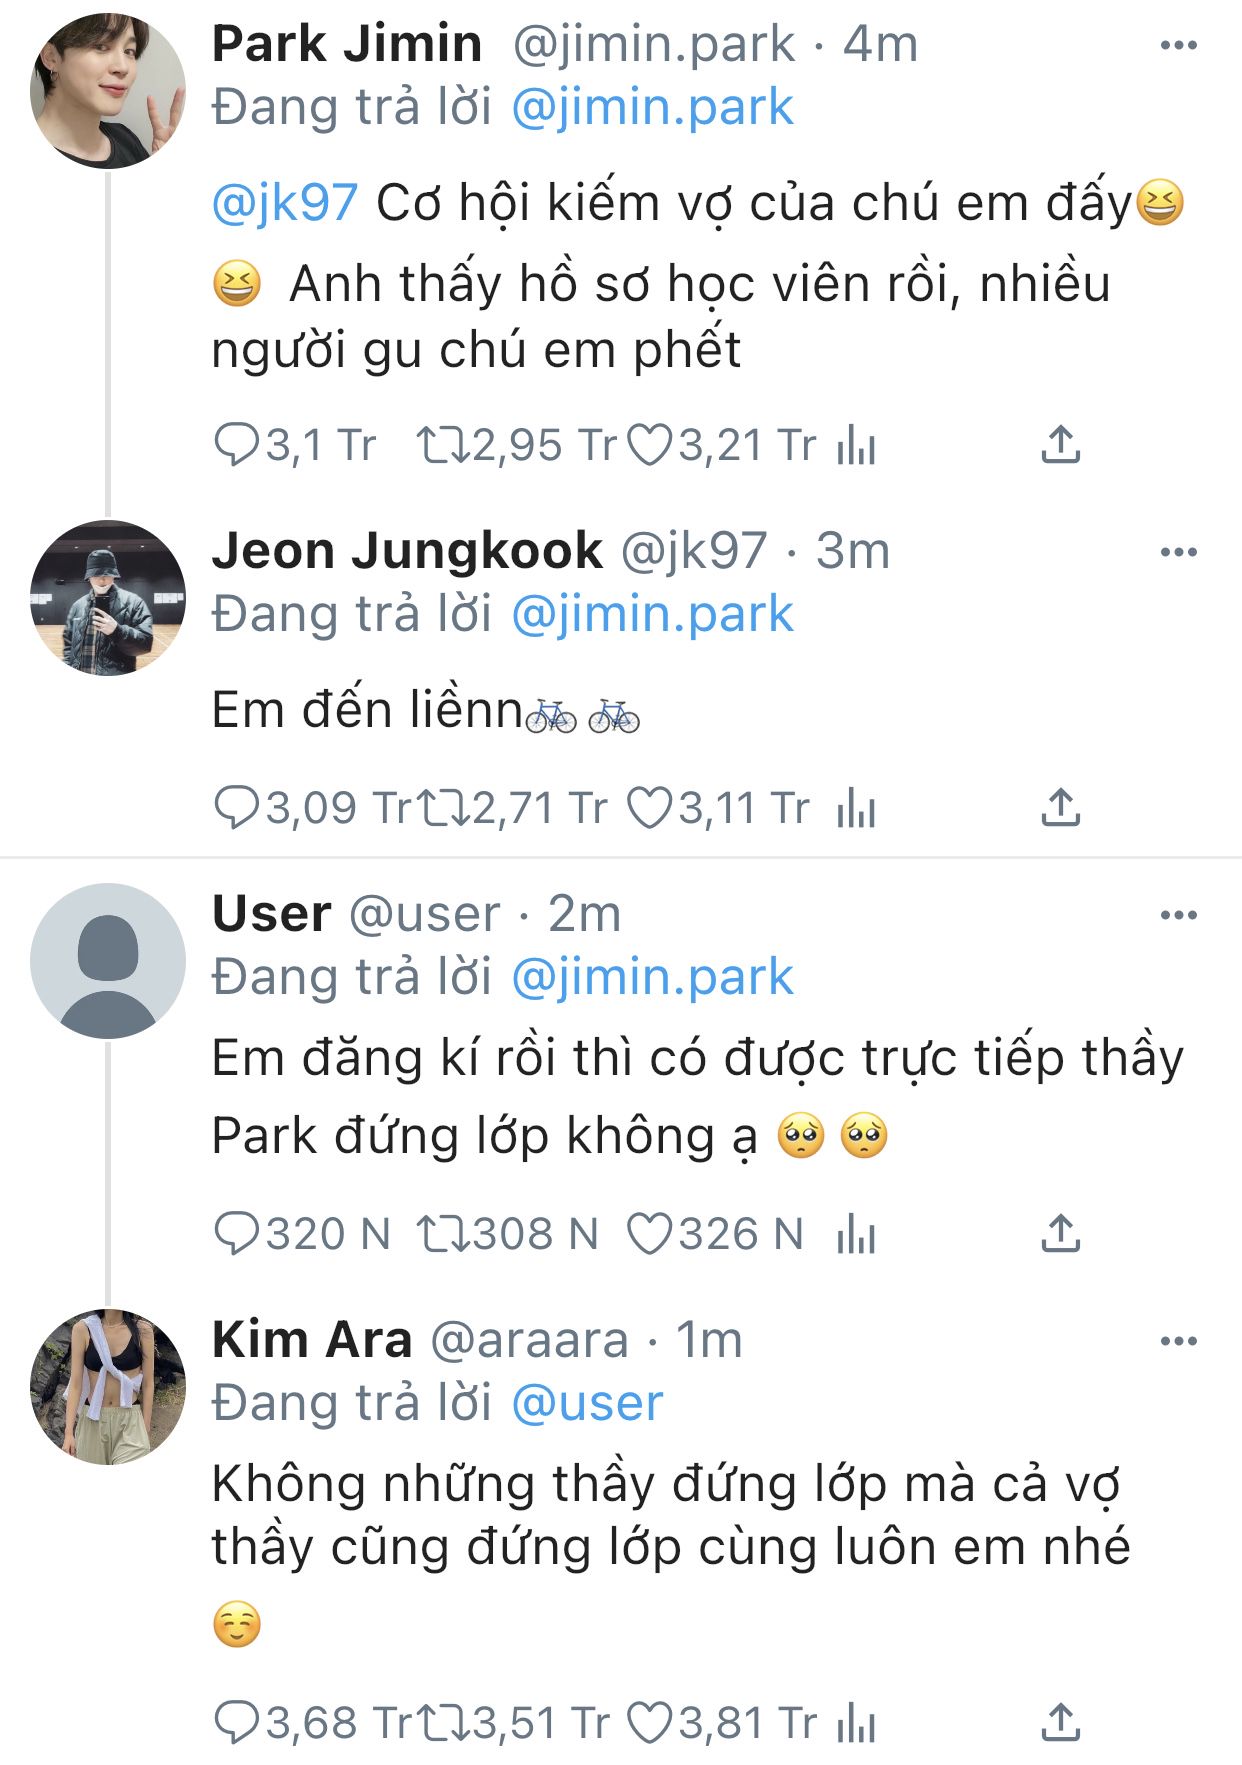View analytics on User's tweet

click(856, 1234)
